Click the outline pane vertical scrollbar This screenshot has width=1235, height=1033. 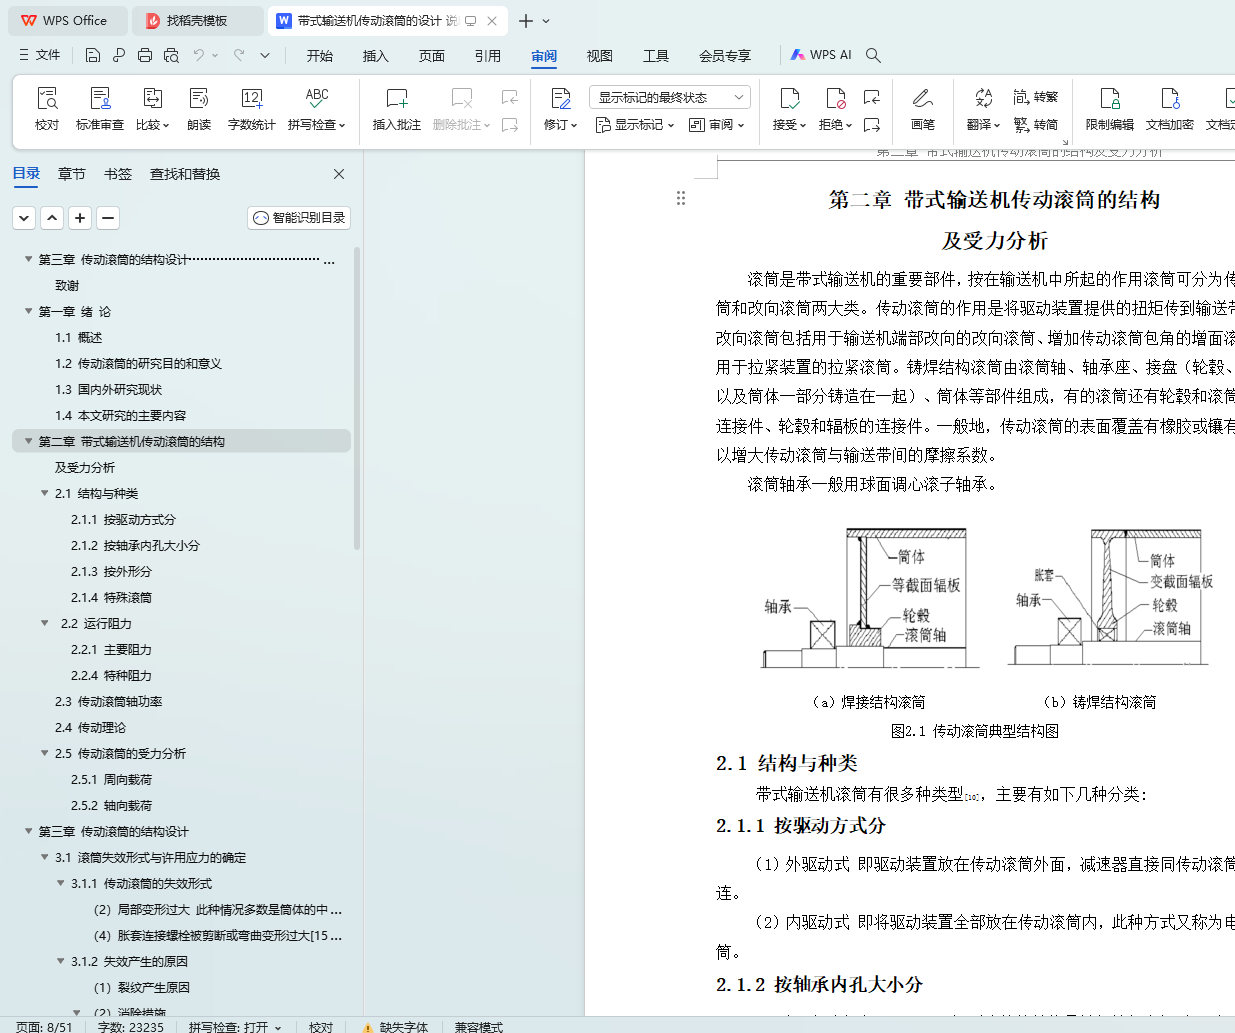[x=357, y=400]
